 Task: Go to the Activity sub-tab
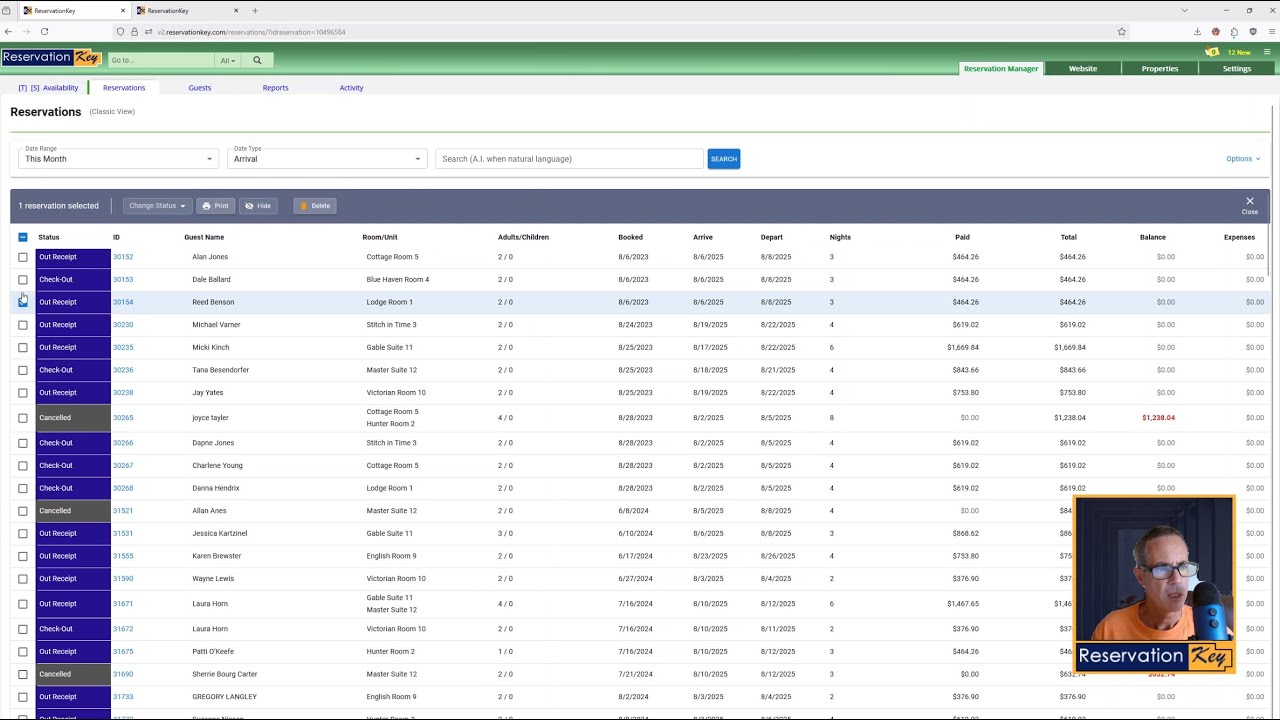click(x=351, y=88)
